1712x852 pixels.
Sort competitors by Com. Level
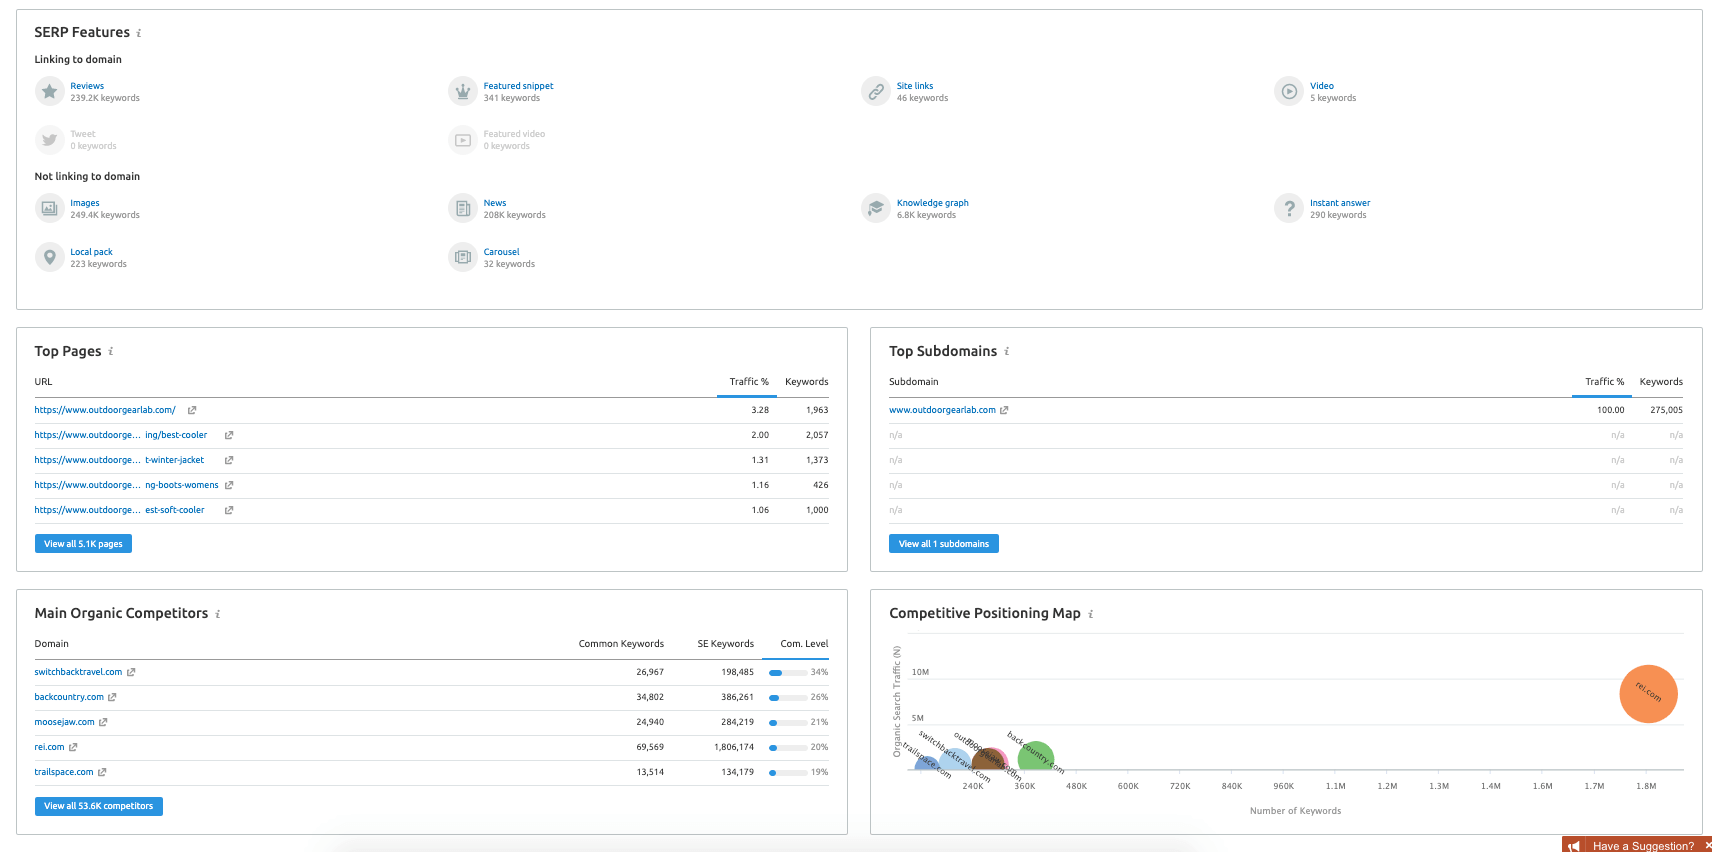click(x=804, y=644)
